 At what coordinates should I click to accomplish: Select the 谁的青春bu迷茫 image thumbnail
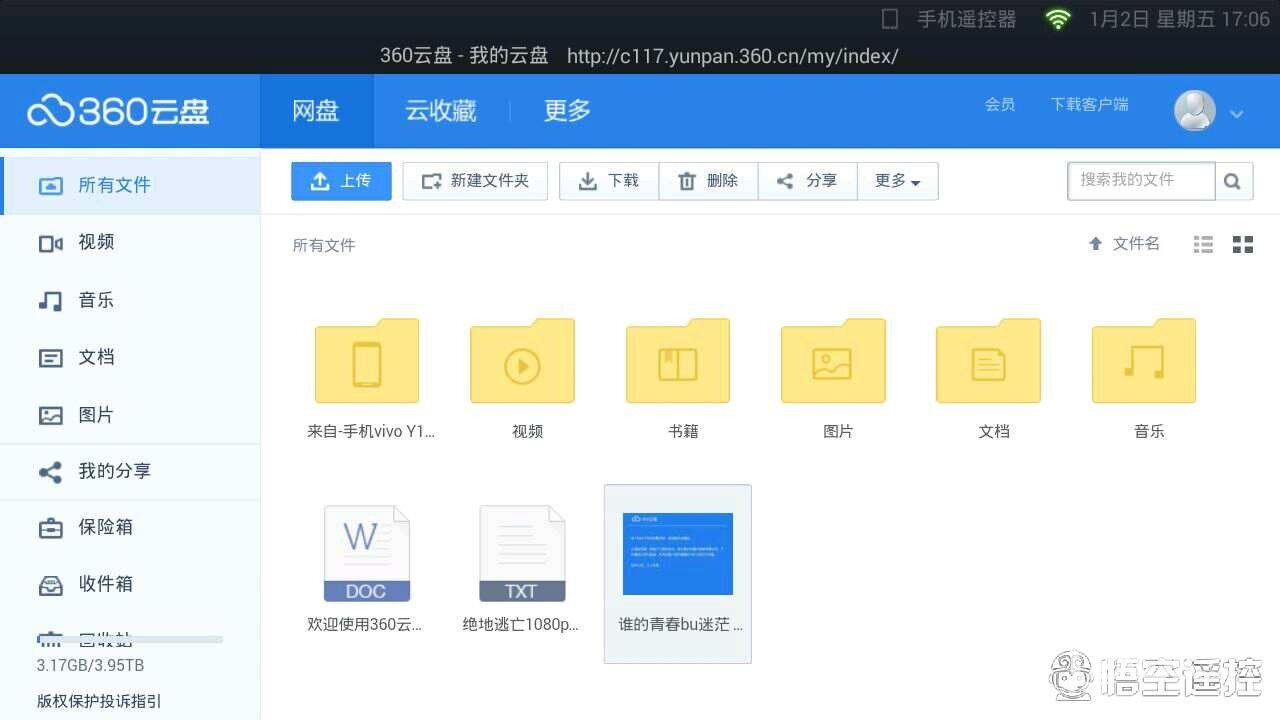678,554
